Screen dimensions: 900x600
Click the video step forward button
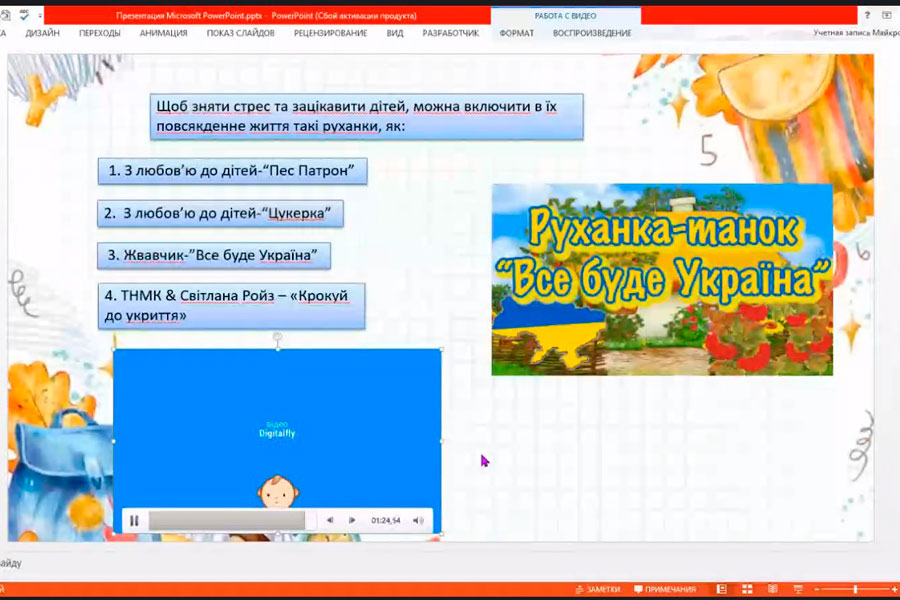click(x=352, y=521)
